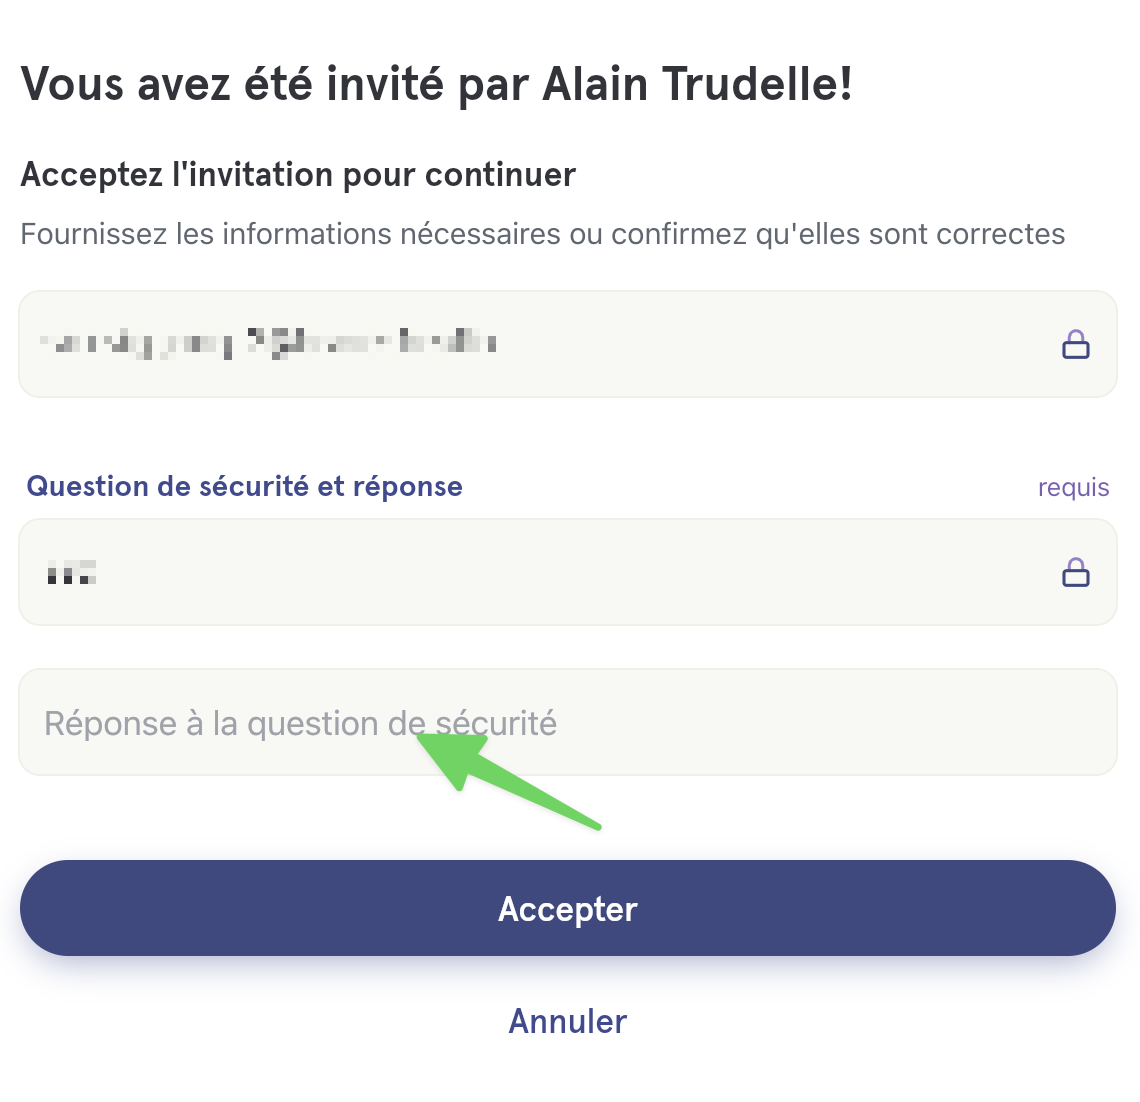Click the blurred email address text
The height and width of the screenshot is (1102, 1140).
268,343
